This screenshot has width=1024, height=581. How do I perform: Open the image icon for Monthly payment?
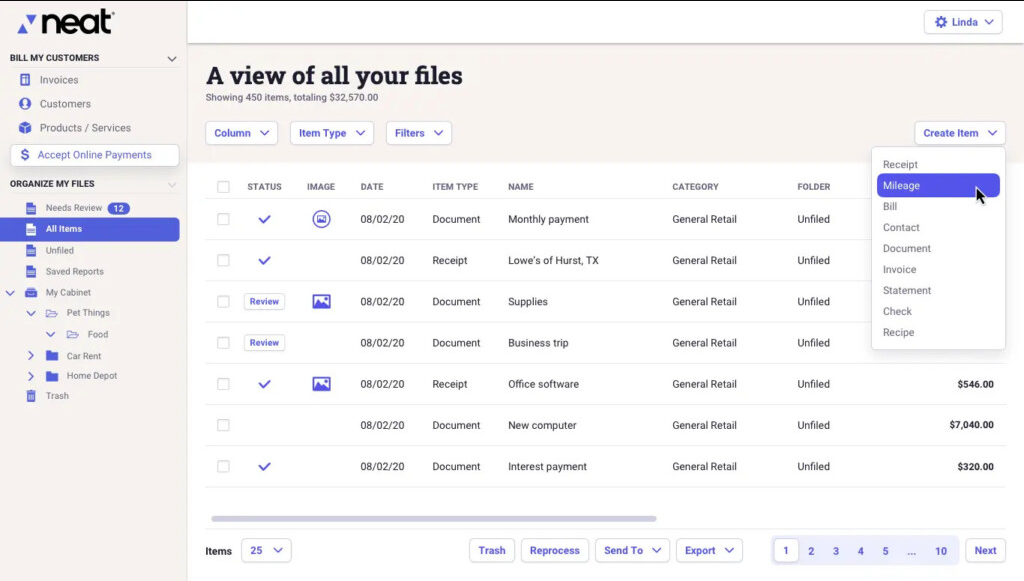click(321, 219)
